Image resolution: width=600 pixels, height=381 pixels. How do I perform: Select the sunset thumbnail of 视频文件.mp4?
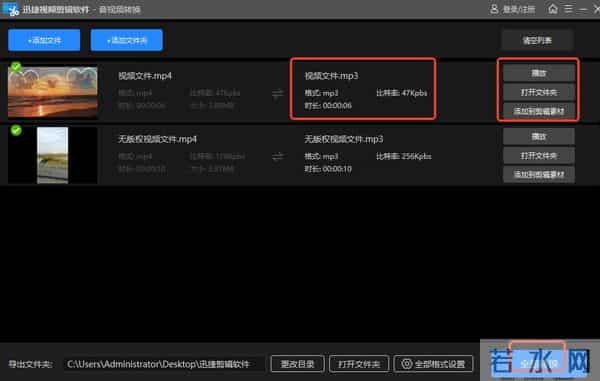click(x=53, y=92)
